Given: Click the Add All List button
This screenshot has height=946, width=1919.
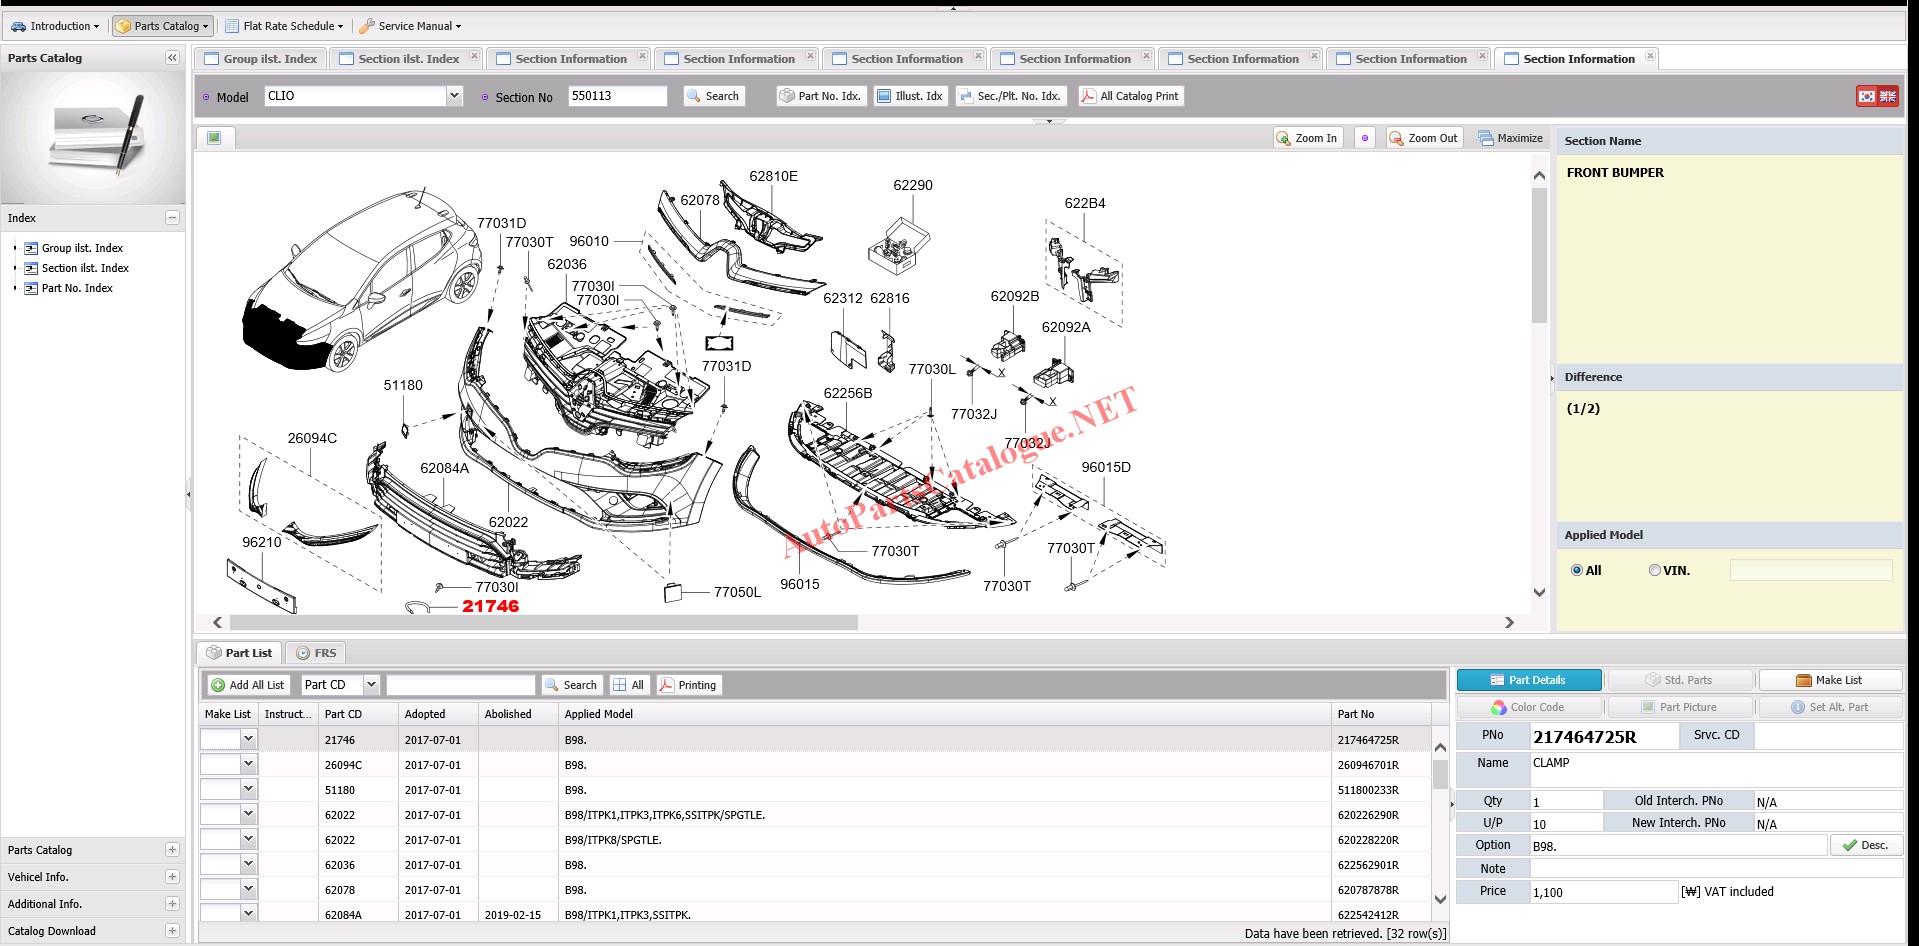Looking at the screenshot, I should (247, 685).
